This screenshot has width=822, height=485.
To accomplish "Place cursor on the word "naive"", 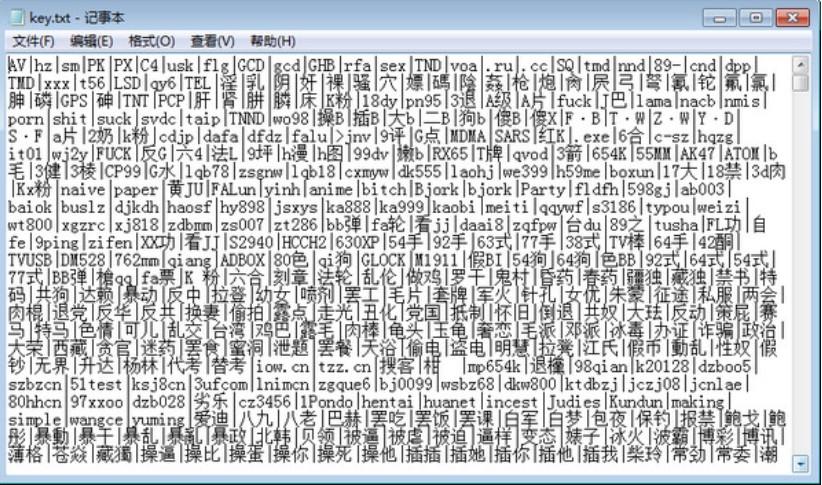I will (x=82, y=189).
